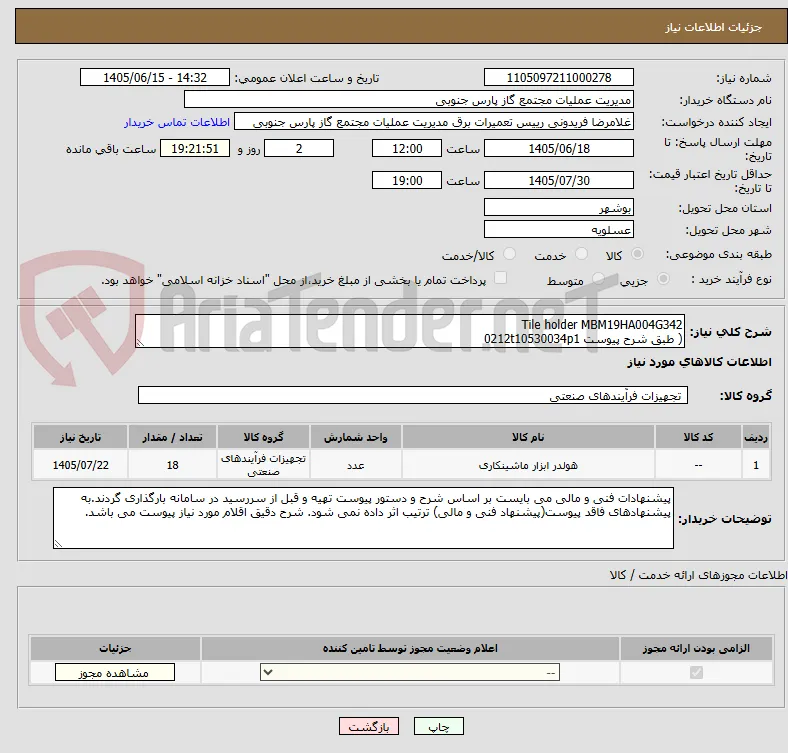788x753 pixels.
Task: Click the deadline time field 12:00
Action: pyautogui.click(x=407, y=148)
